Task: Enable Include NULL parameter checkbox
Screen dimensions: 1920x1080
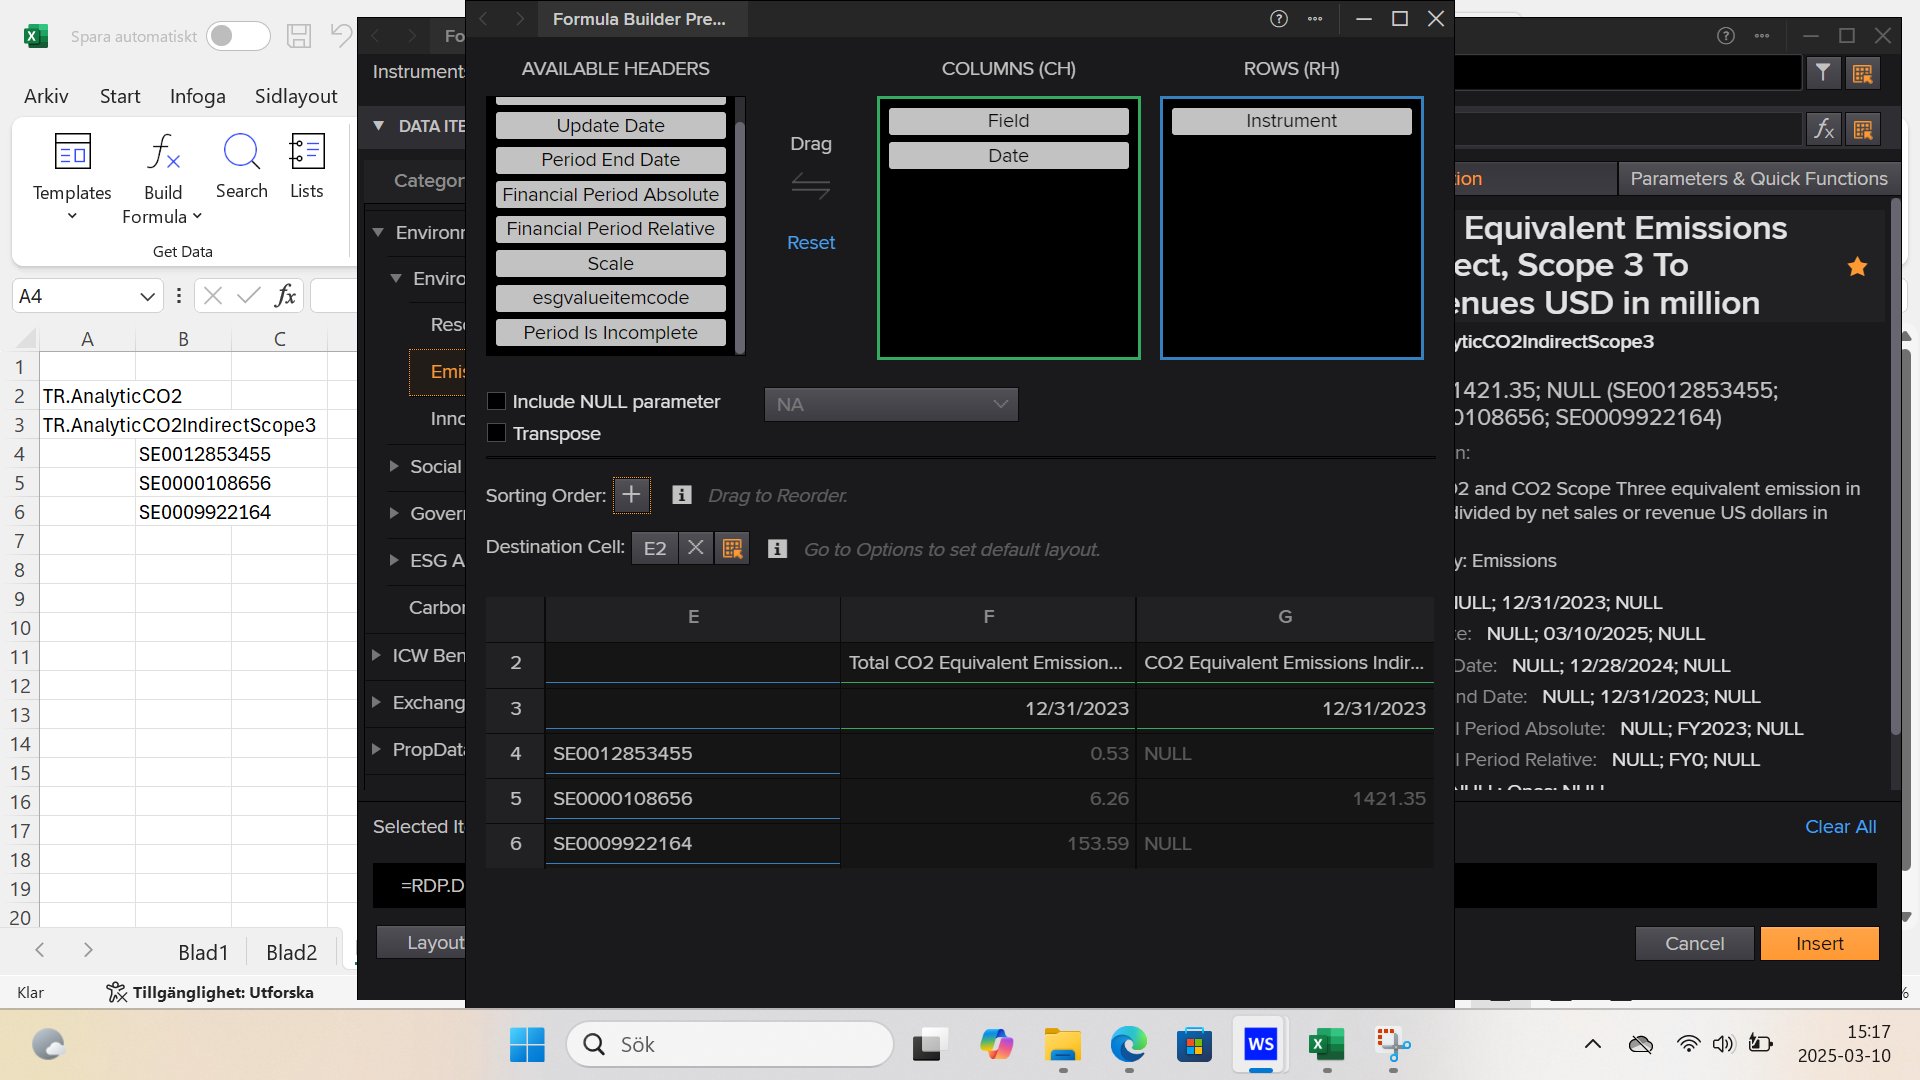Action: click(497, 401)
